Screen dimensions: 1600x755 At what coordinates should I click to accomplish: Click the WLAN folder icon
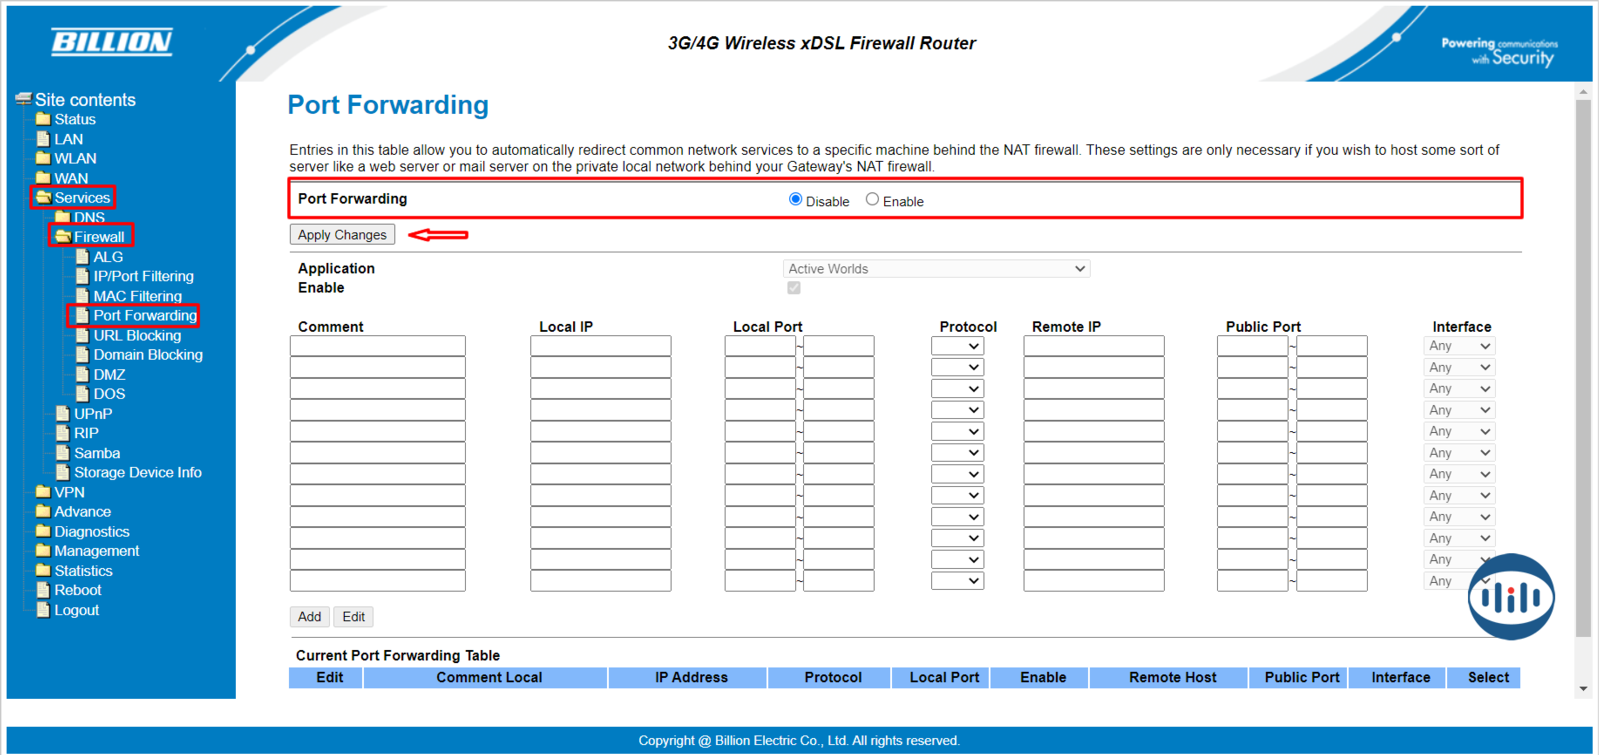coord(43,158)
